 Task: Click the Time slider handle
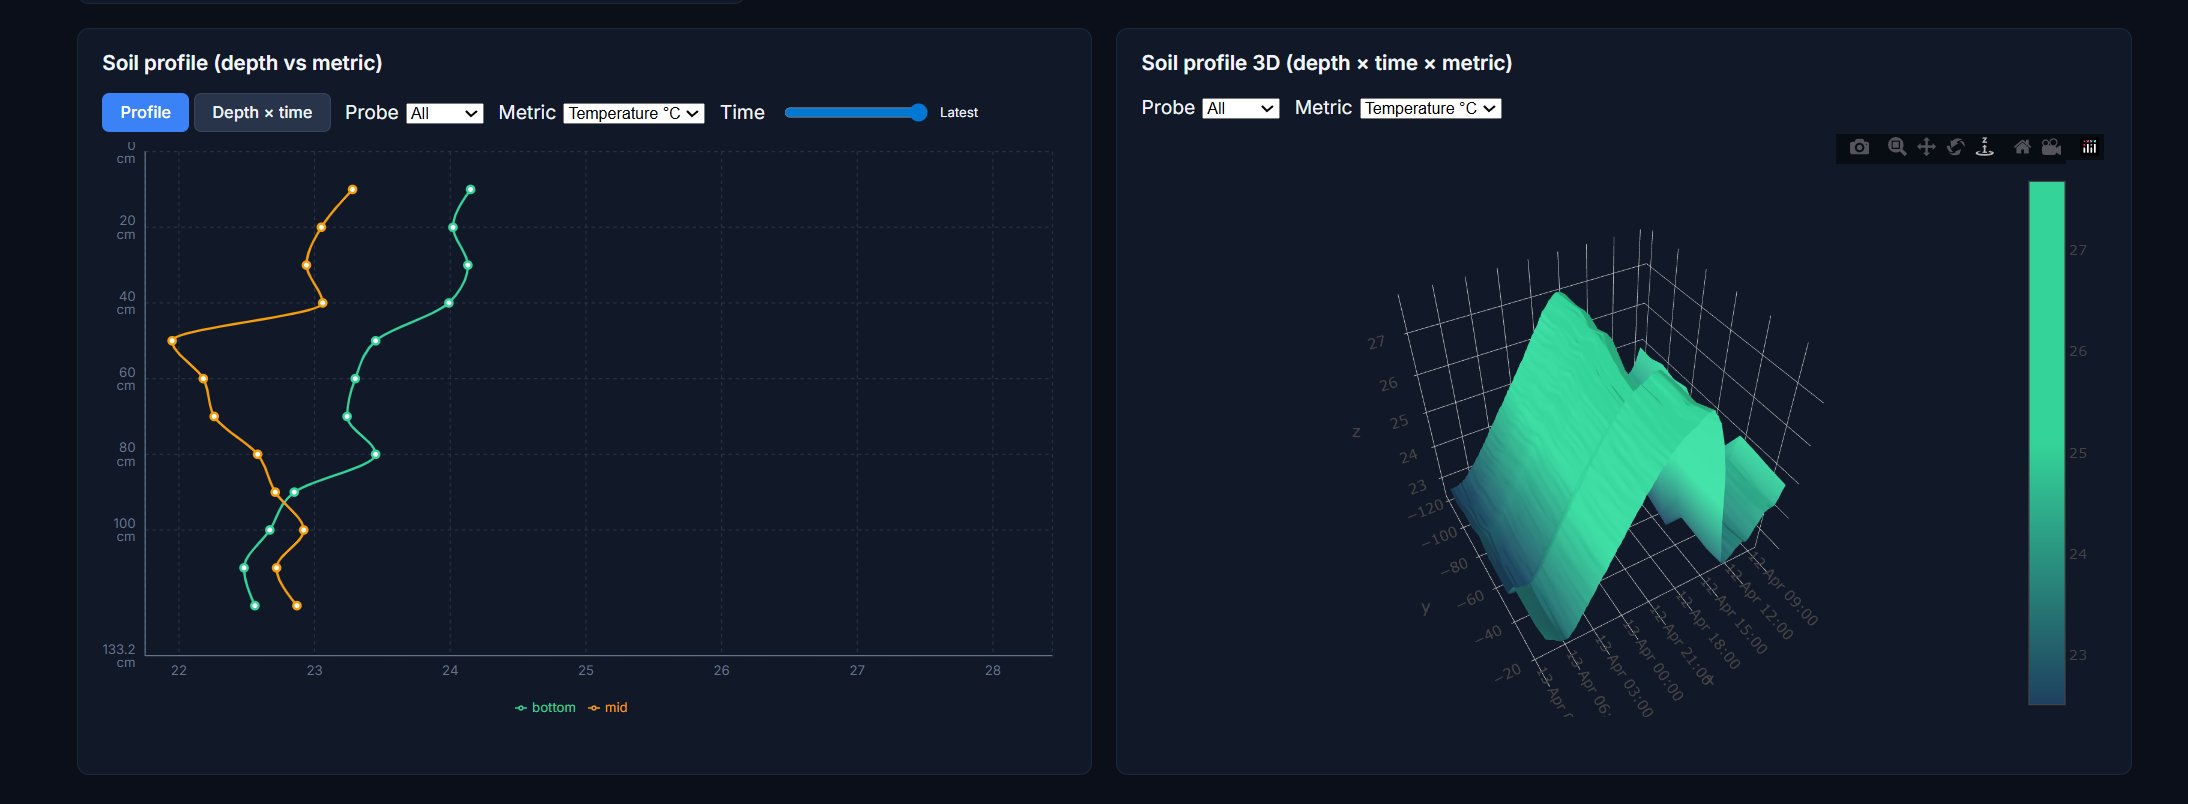919,112
